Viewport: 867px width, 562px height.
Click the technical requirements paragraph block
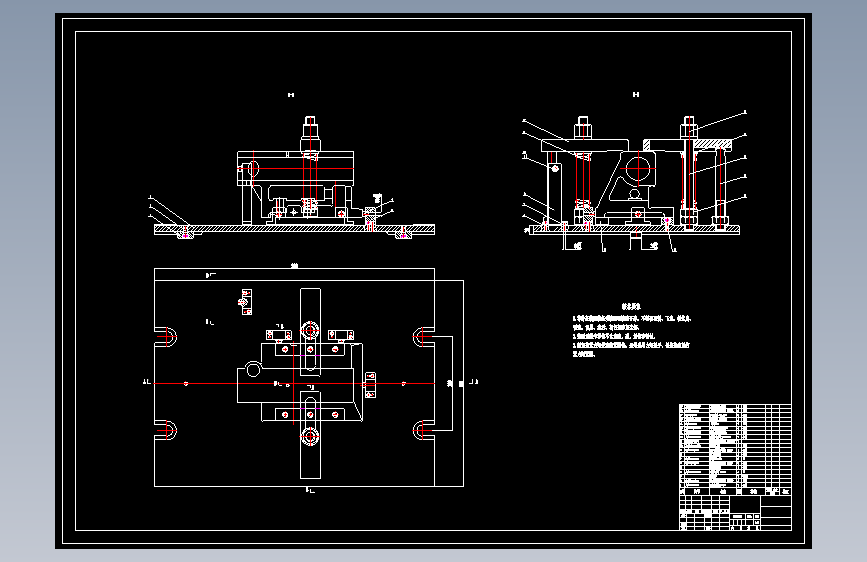tap(631, 336)
